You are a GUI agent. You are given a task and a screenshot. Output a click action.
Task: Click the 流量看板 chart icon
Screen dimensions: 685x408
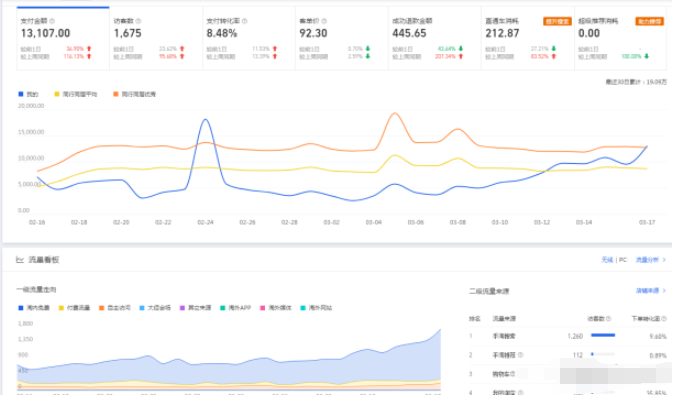pos(20,260)
